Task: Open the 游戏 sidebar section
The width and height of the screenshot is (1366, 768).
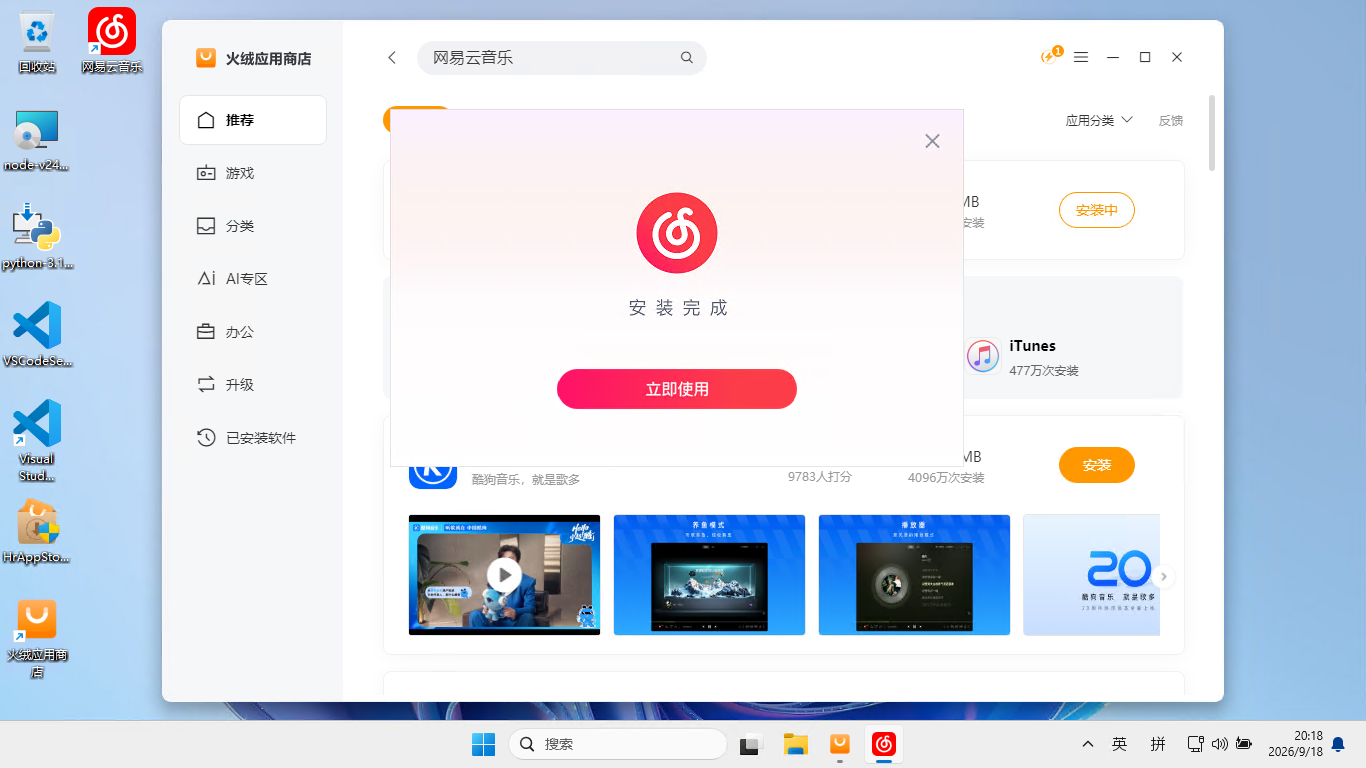Action: (253, 173)
